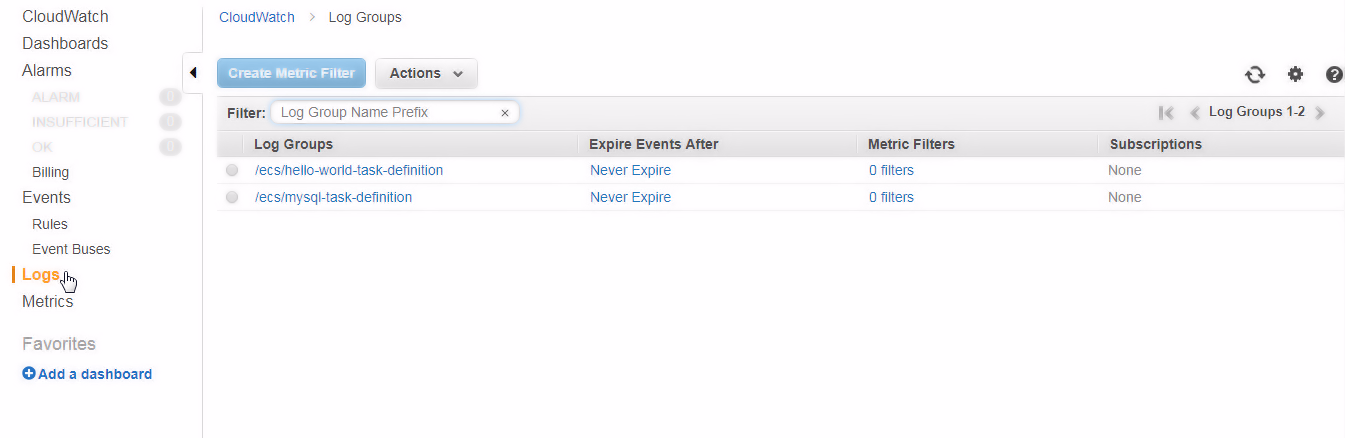Open CloudWatch in the sidebar
1345x438 pixels.
65,16
